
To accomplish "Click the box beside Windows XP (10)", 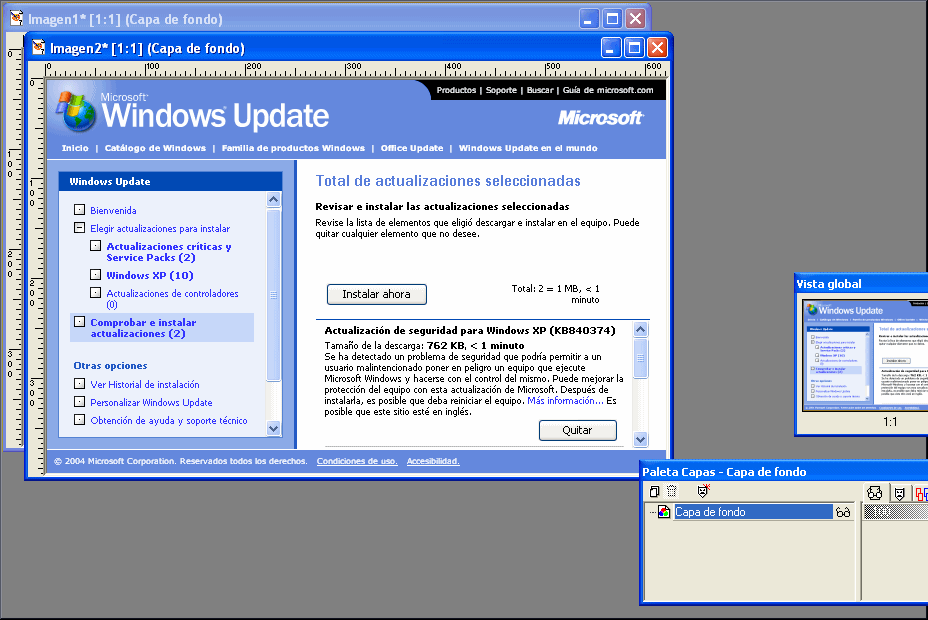I will (x=95, y=275).
